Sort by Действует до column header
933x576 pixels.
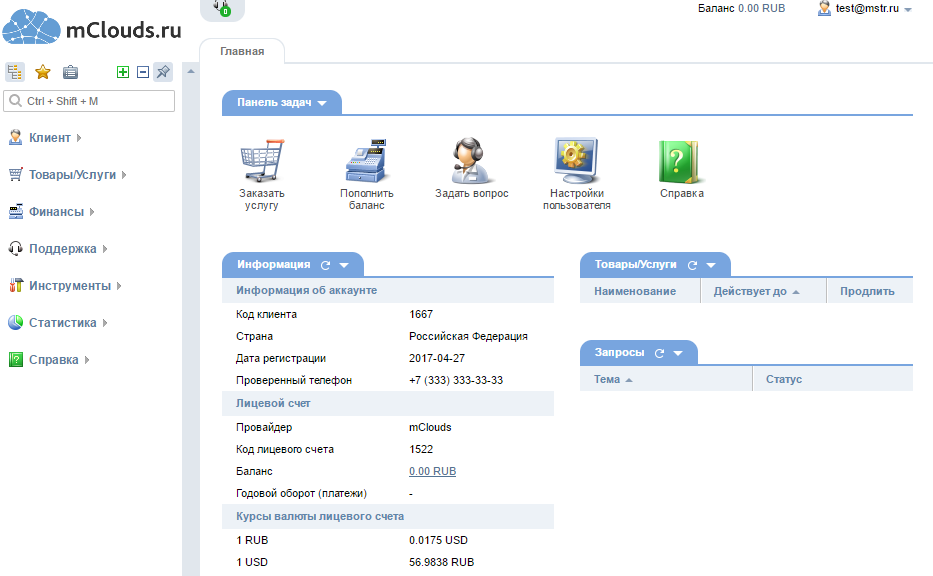[763, 291]
